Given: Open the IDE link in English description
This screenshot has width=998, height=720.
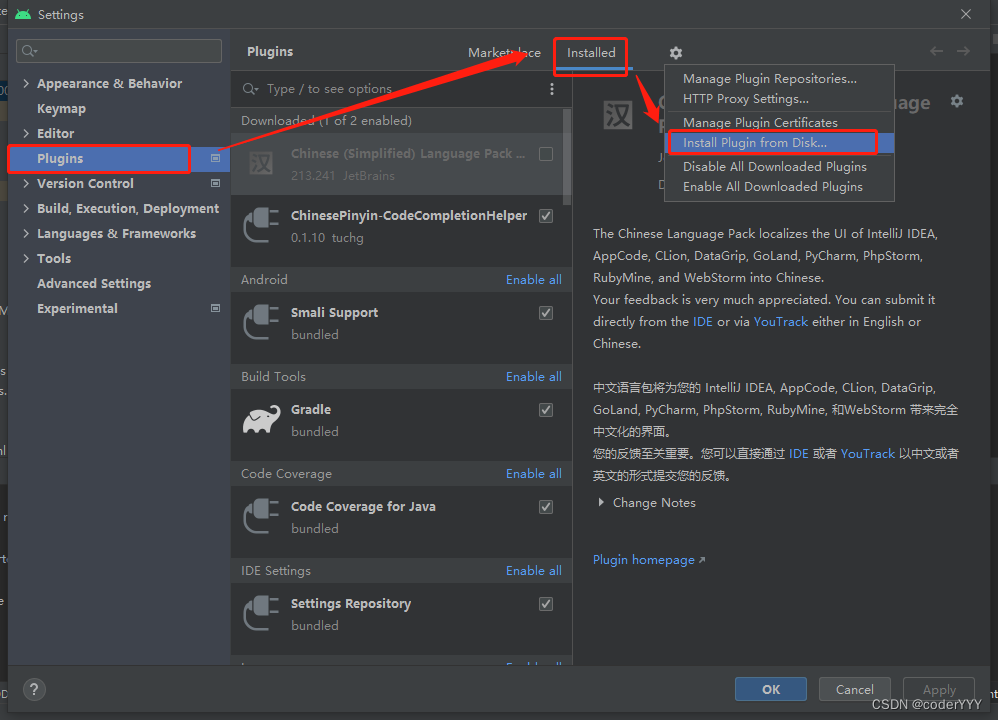Looking at the screenshot, I should tap(702, 321).
